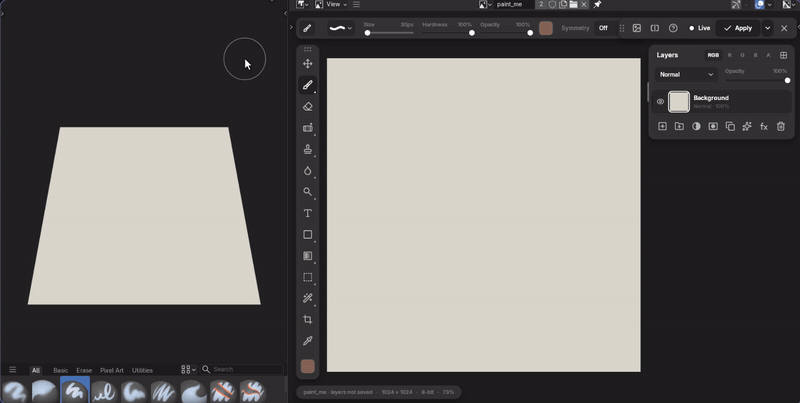Select the Magic Wand tool
This screenshot has height=403, width=800.
click(x=308, y=298)
